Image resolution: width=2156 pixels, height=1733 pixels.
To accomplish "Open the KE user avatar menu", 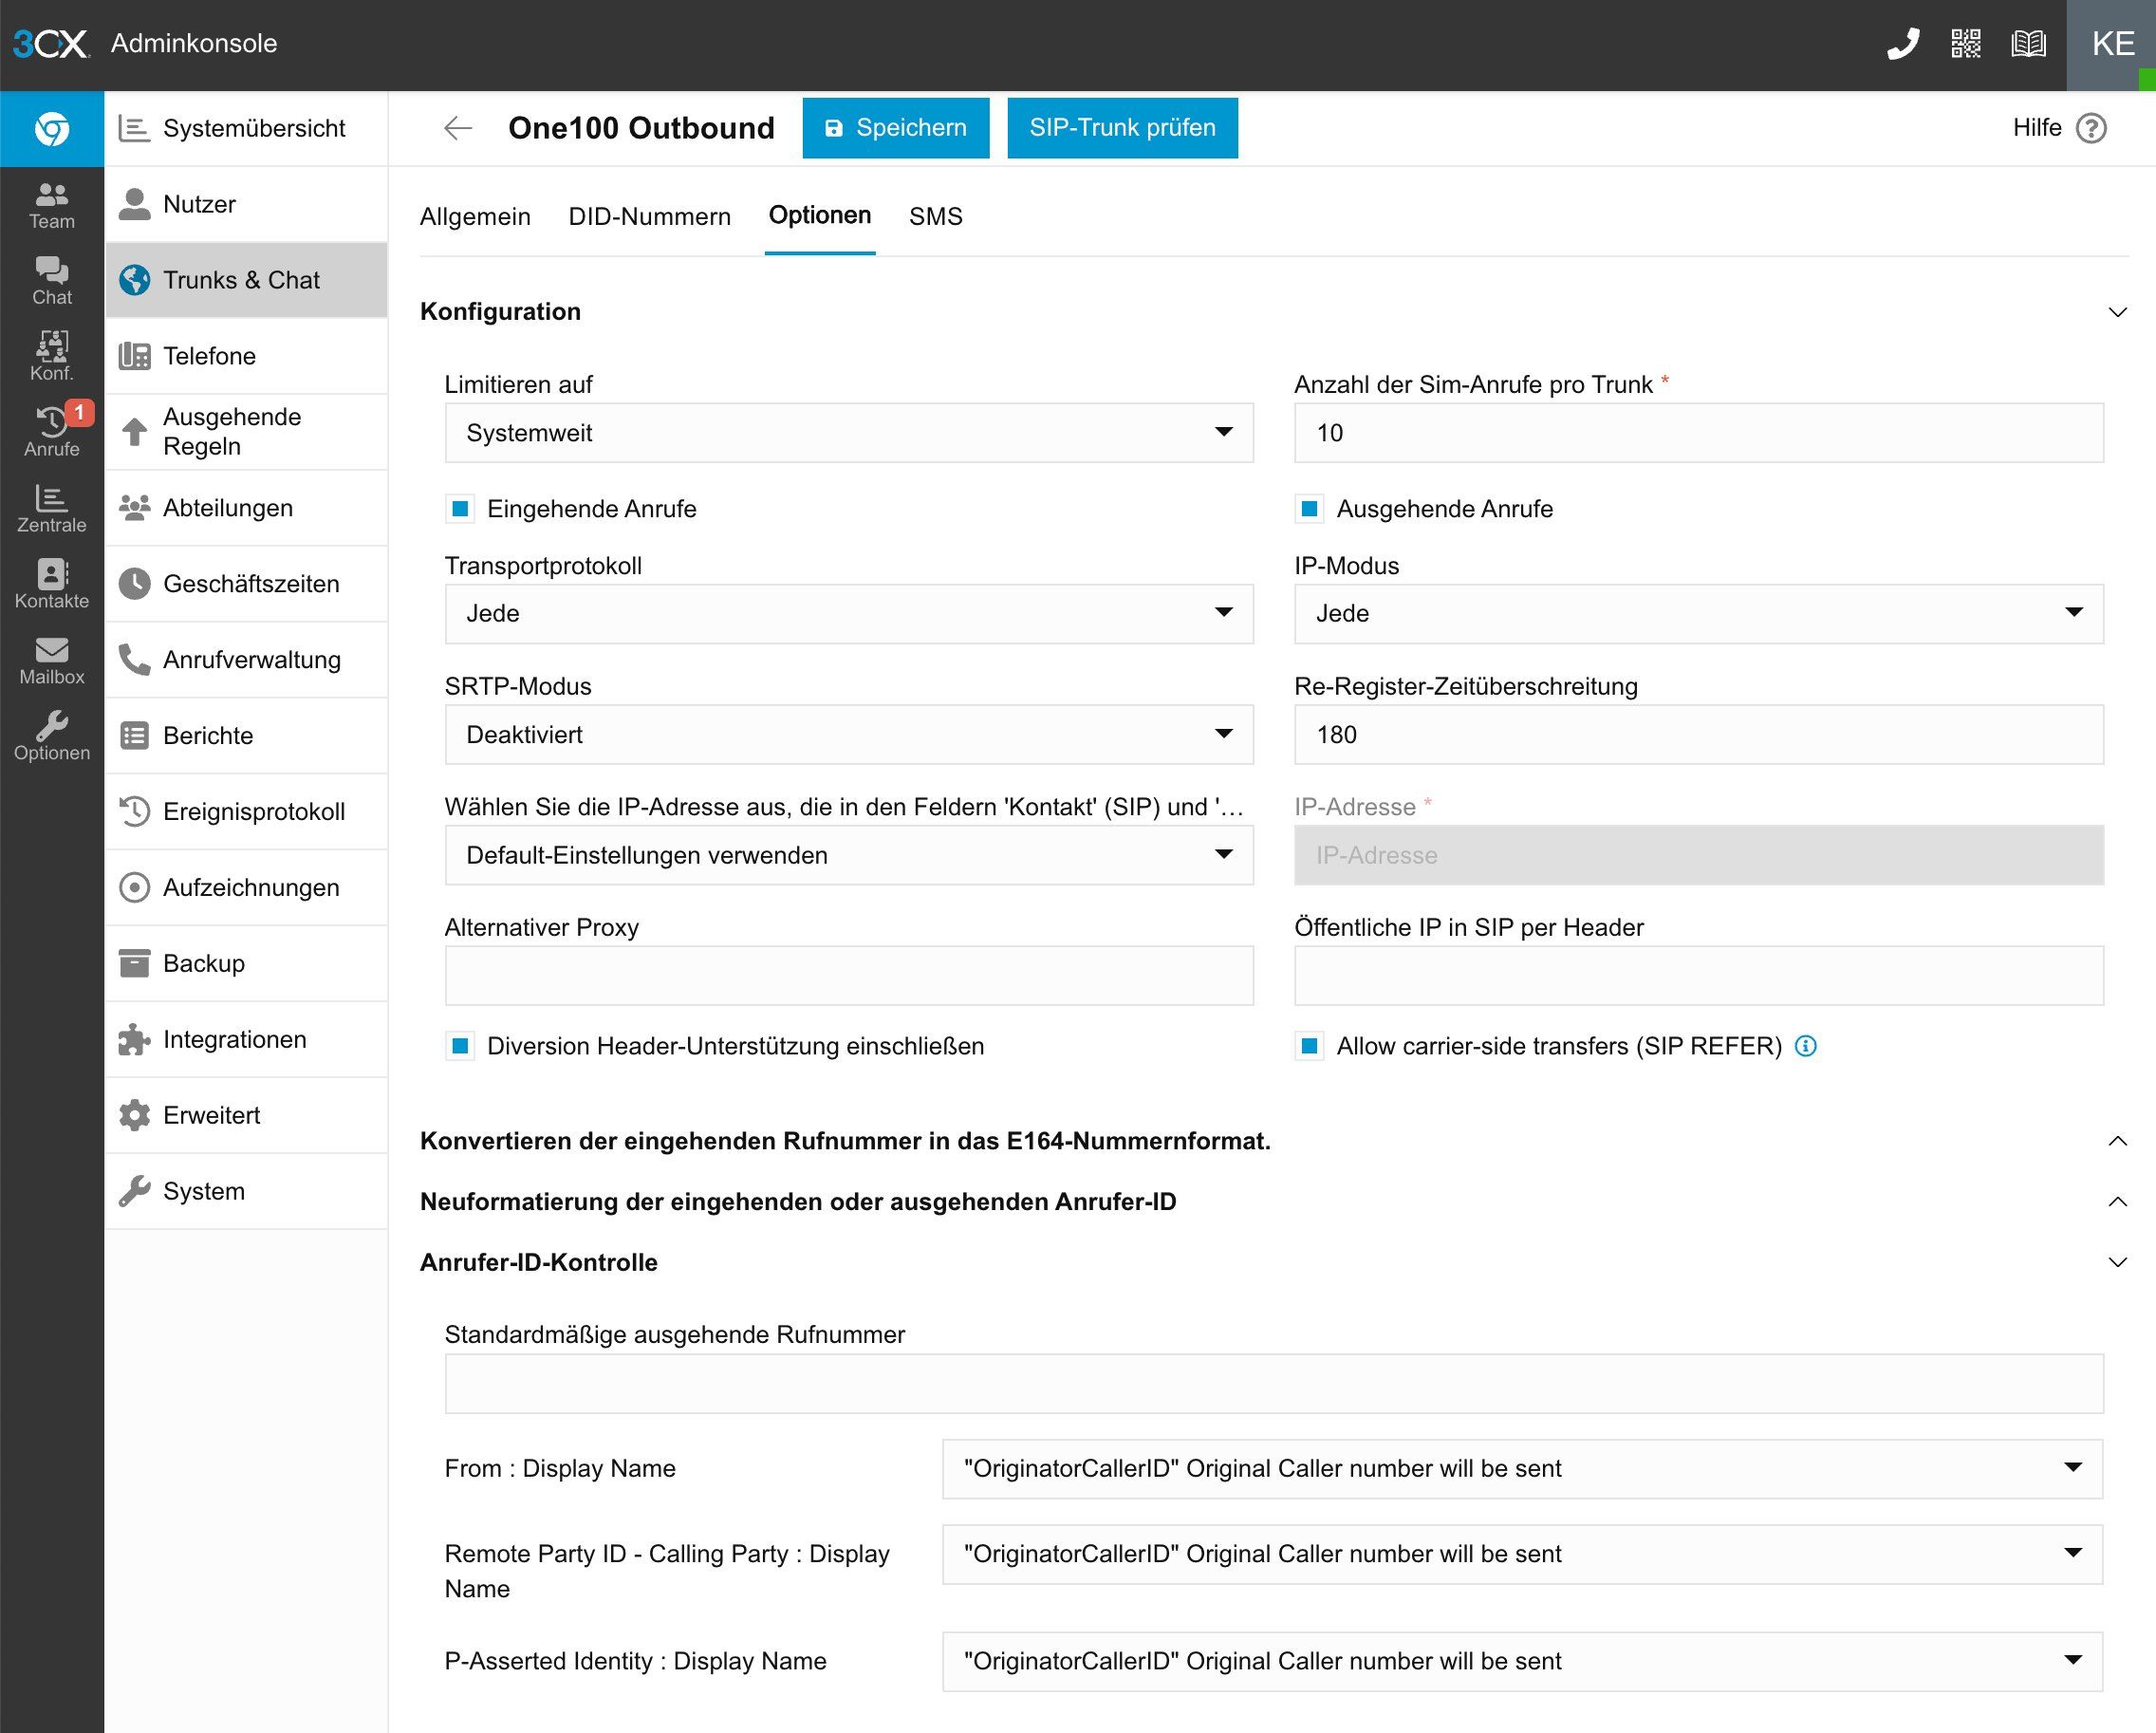I will (2112, 45).
